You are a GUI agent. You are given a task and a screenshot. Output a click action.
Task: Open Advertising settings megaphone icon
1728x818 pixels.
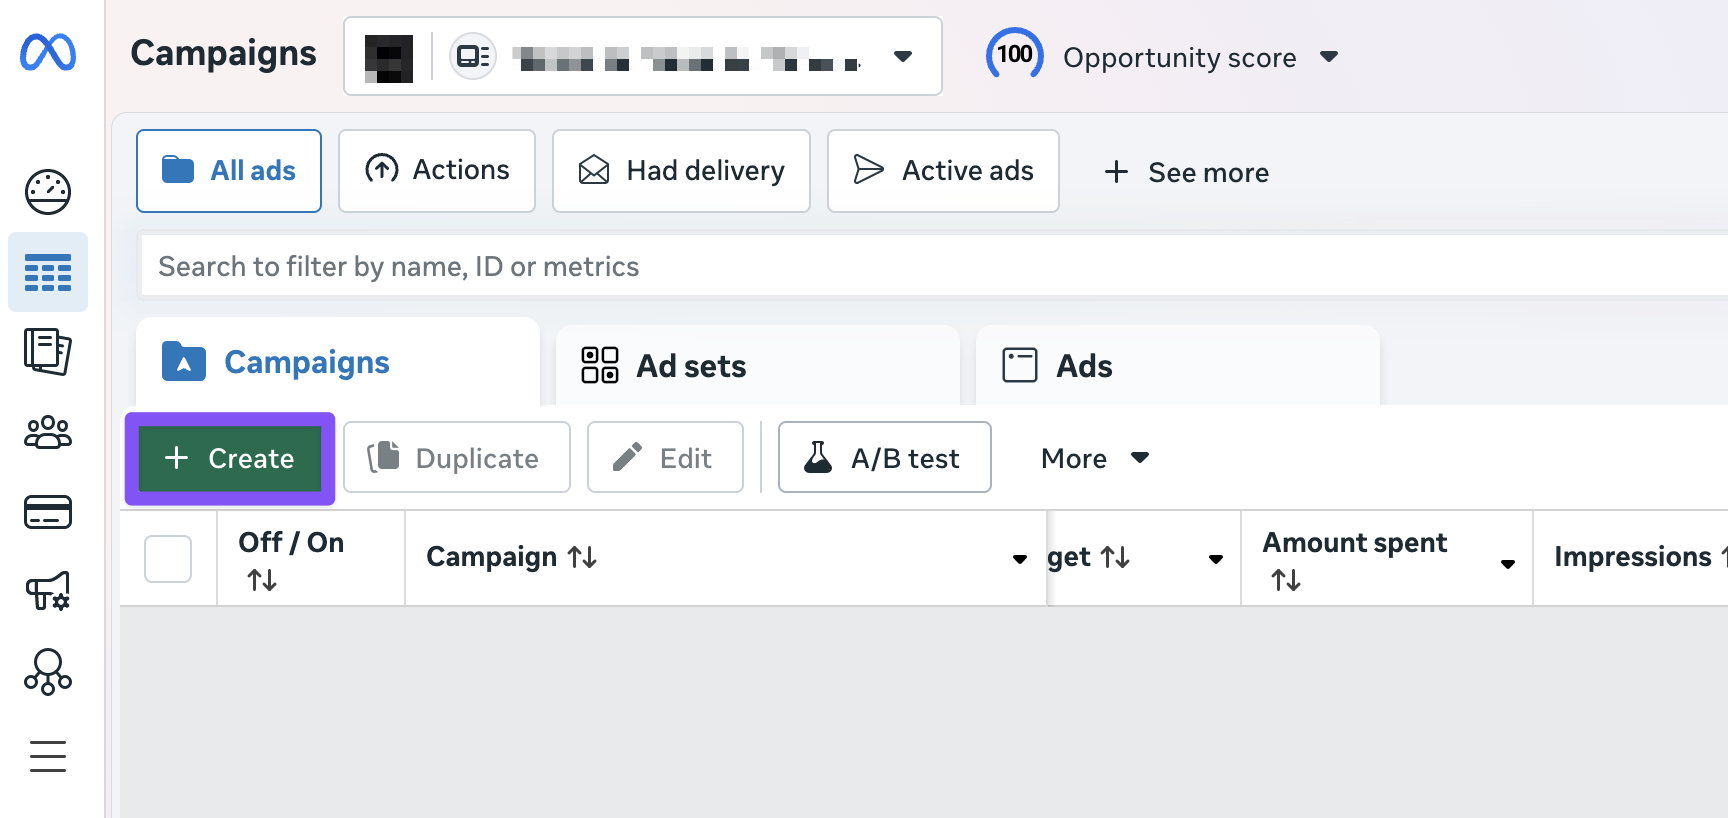point(48,591)
